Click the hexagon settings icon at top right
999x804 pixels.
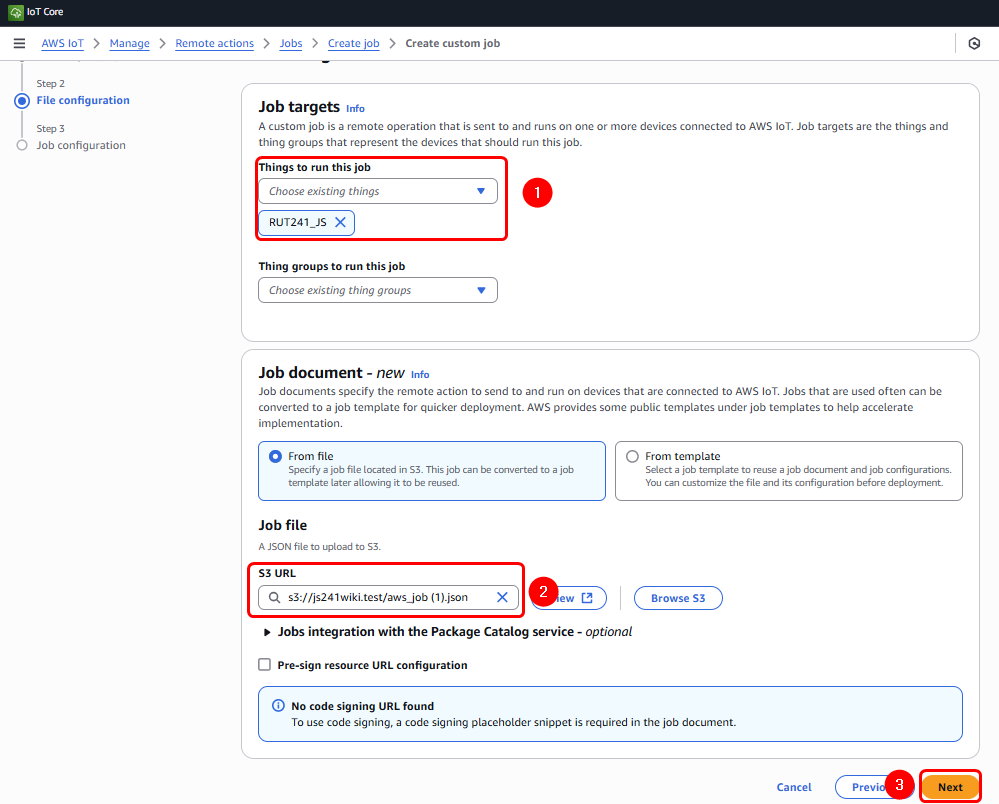[x=974, y=44]
